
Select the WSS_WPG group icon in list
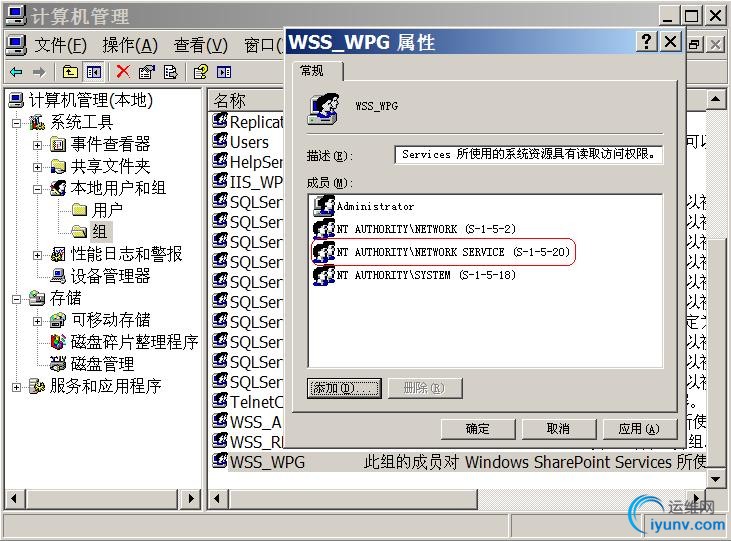(220, 461)
